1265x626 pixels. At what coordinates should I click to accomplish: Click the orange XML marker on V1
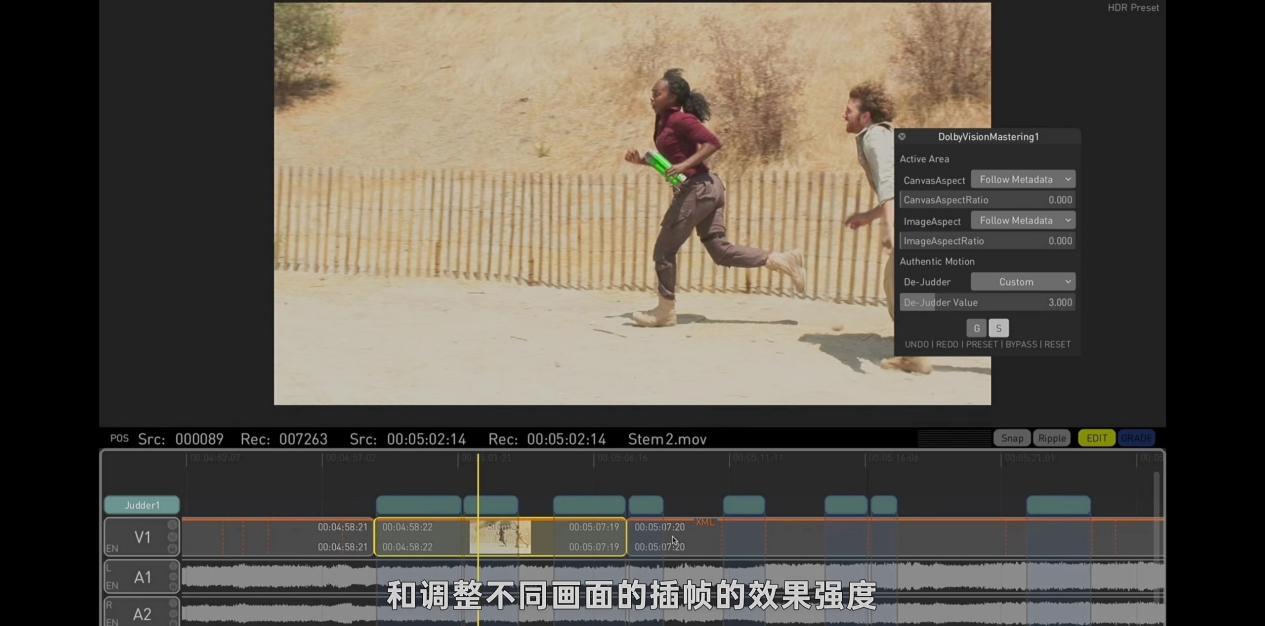pos(705,522)
